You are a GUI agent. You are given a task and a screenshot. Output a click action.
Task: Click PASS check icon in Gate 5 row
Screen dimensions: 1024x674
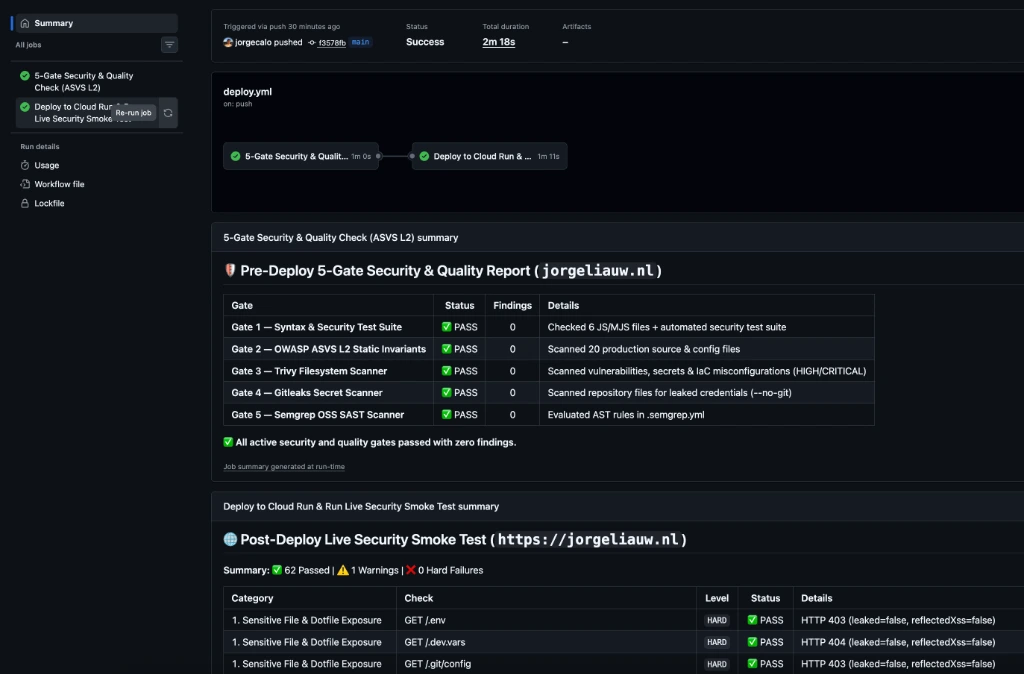[x=447, y=415]
